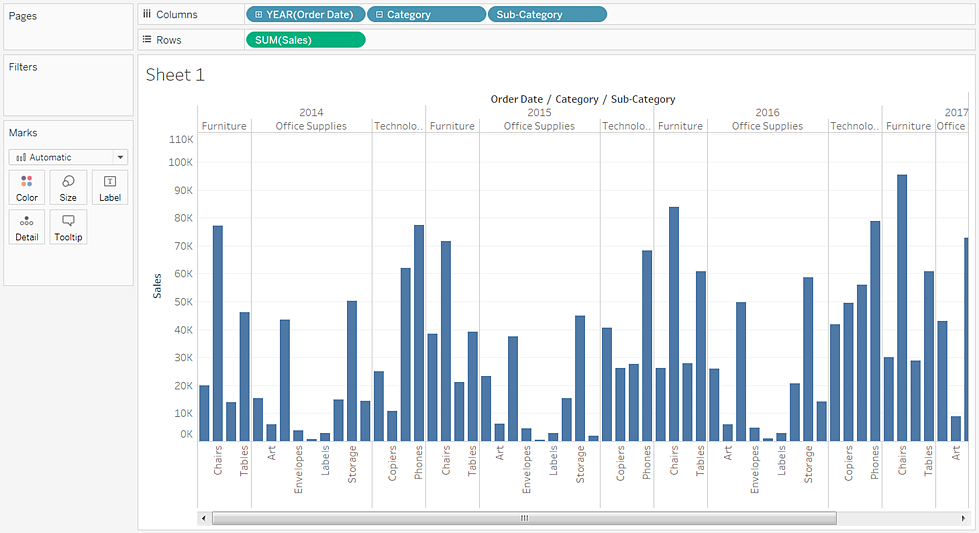Open the Label marks button
The height and width of the screenshot is (533, 979).
click(110, 187)
